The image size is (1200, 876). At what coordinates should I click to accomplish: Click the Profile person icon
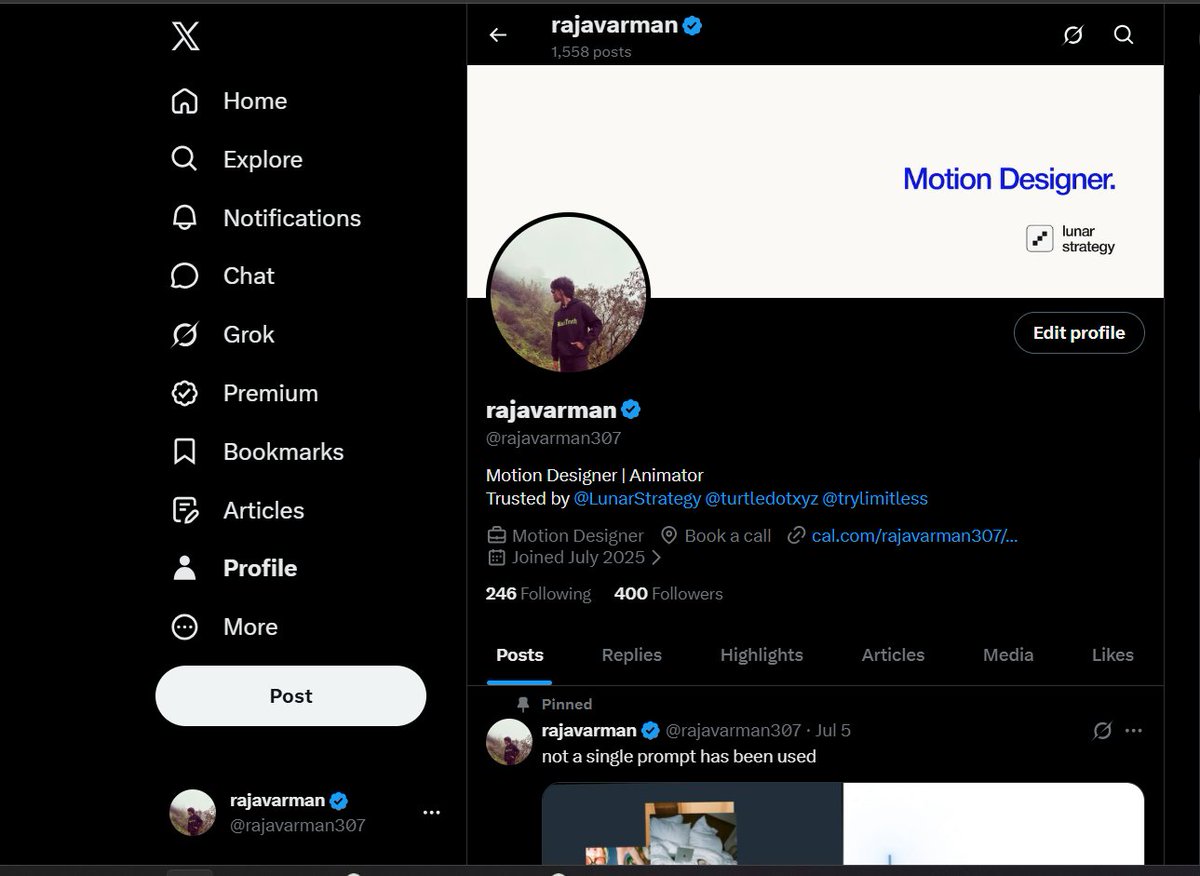(185, 568)
